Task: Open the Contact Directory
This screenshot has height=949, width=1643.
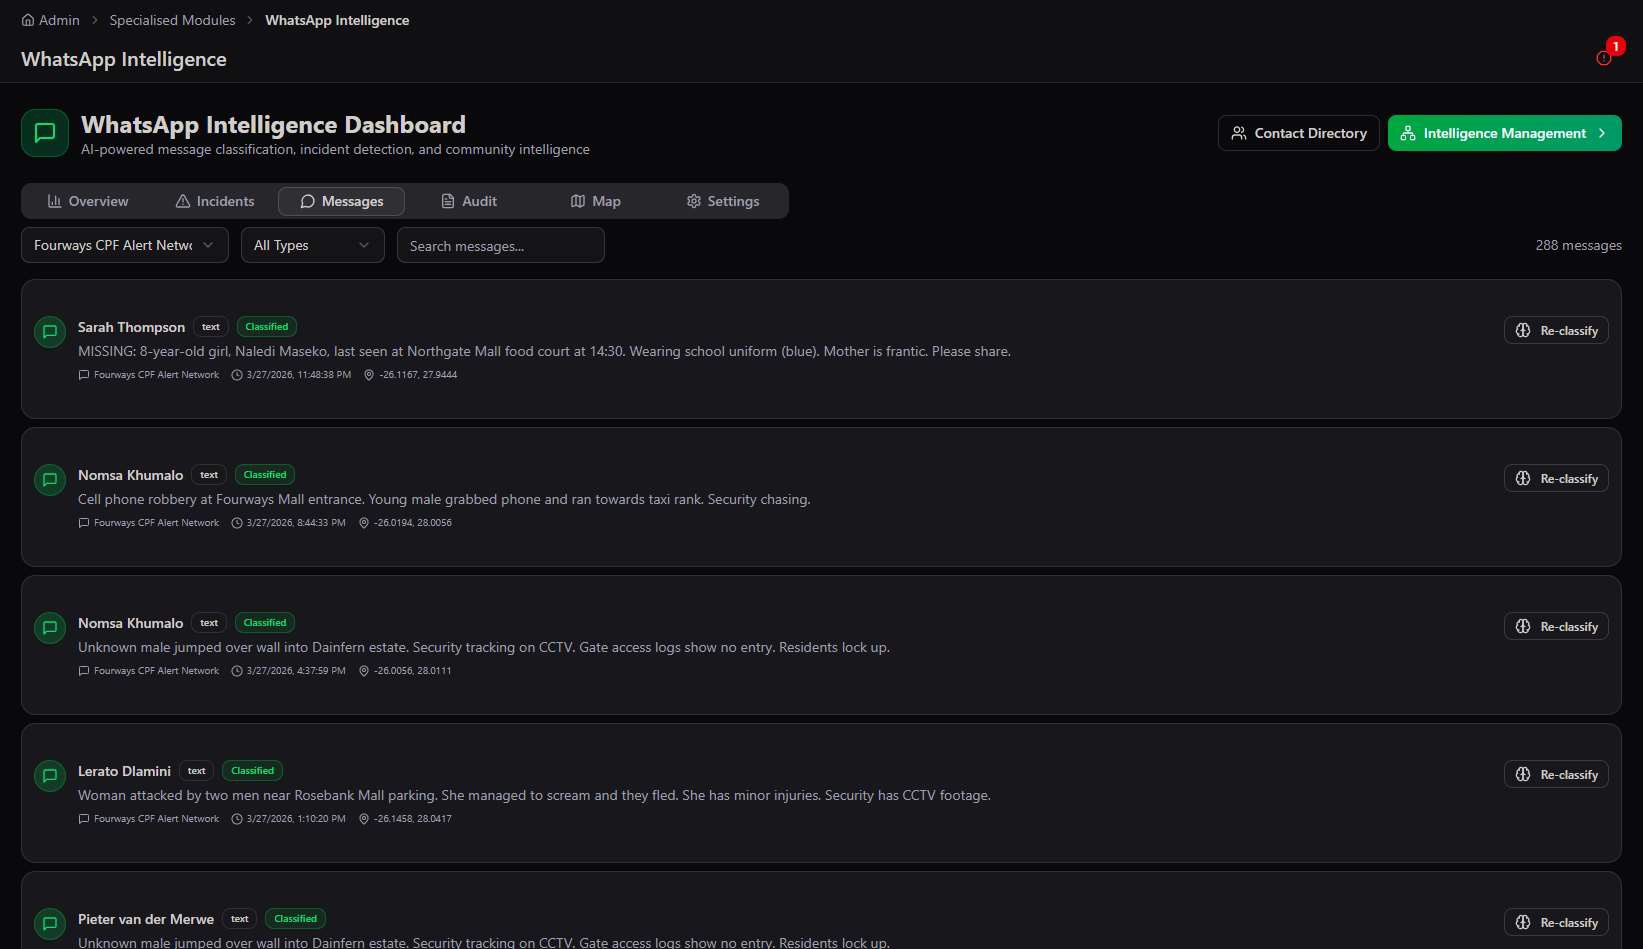Action: (1299, 133)
